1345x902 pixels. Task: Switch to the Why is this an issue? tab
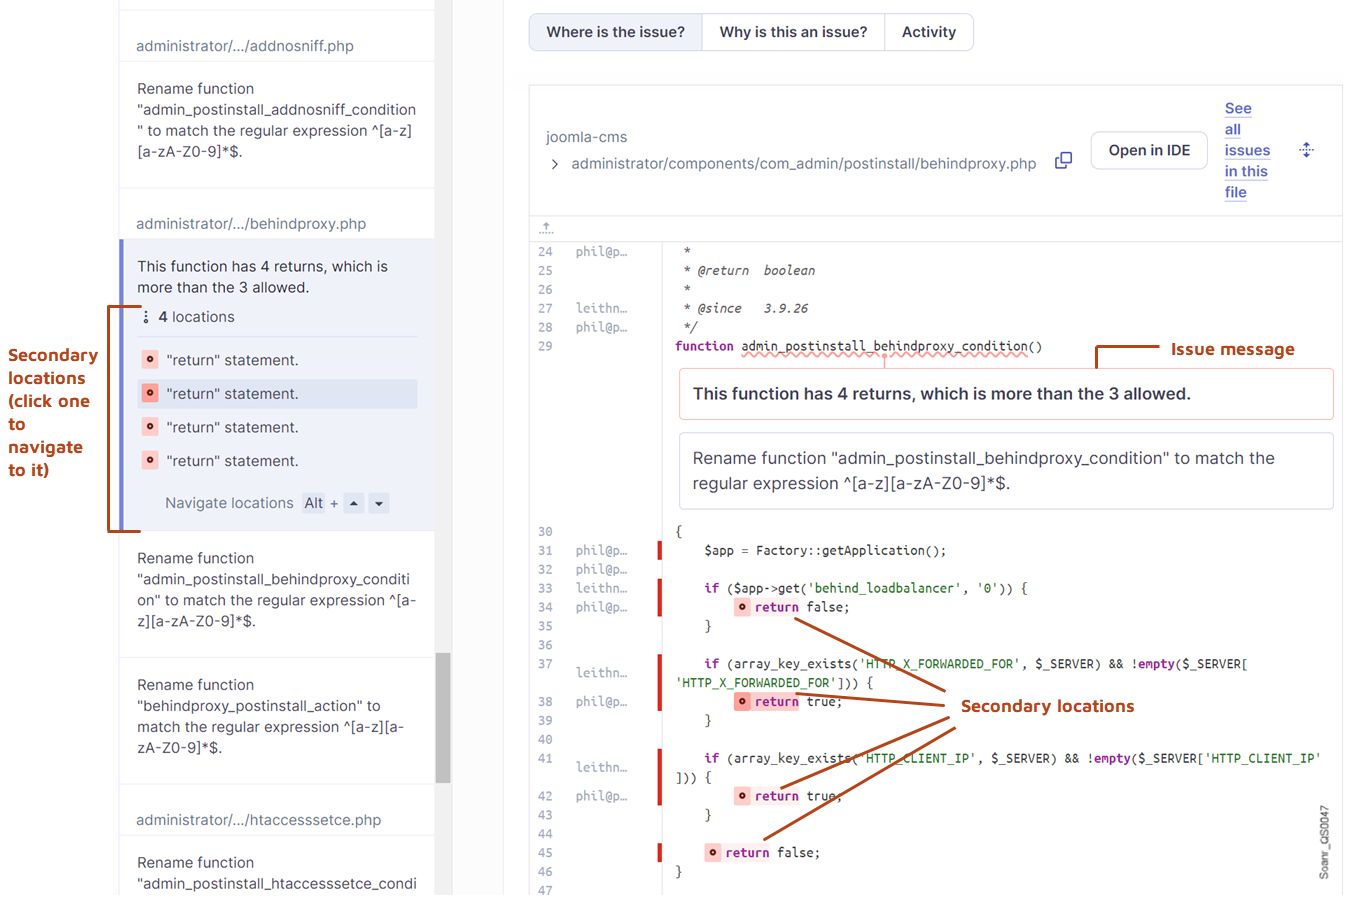tap(793, 32)
